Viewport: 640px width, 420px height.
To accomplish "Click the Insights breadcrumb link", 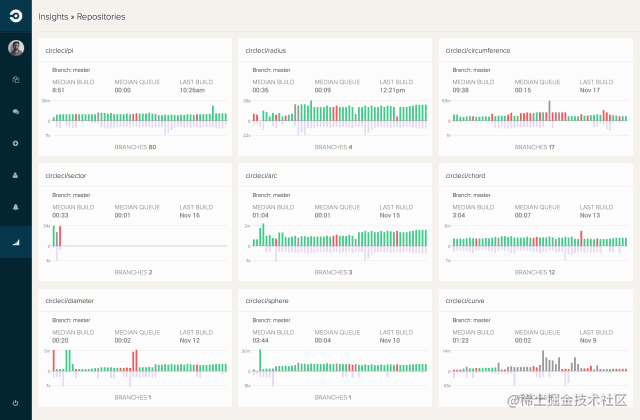I will [53, 17].
